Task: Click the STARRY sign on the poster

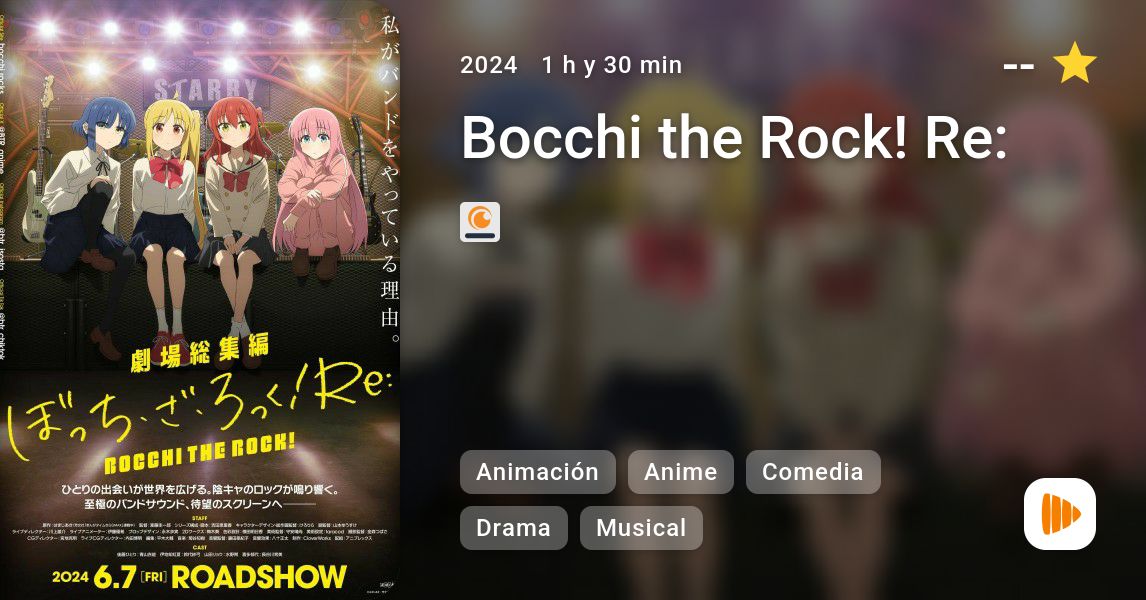Action: pos(206,90)
